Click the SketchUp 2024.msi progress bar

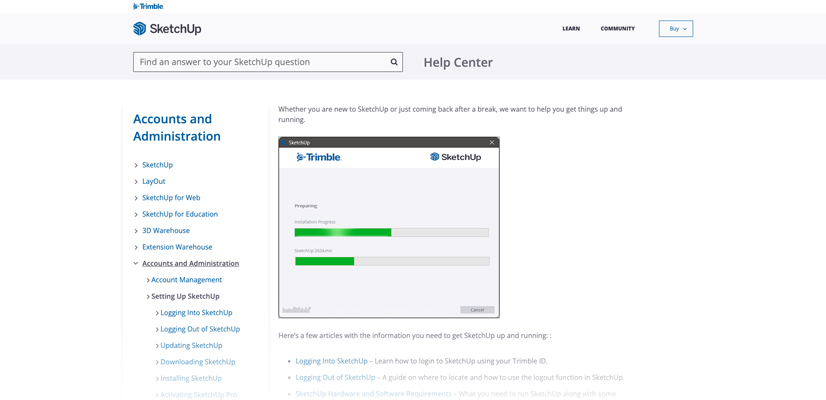point(392,261)
